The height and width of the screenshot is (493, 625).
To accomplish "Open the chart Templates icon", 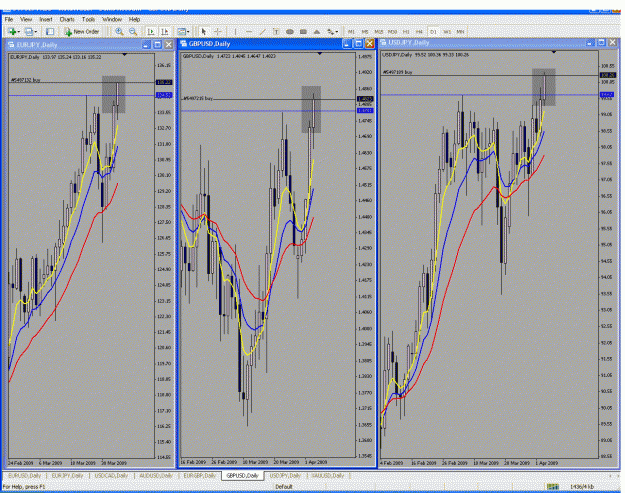I will (181, 31).
